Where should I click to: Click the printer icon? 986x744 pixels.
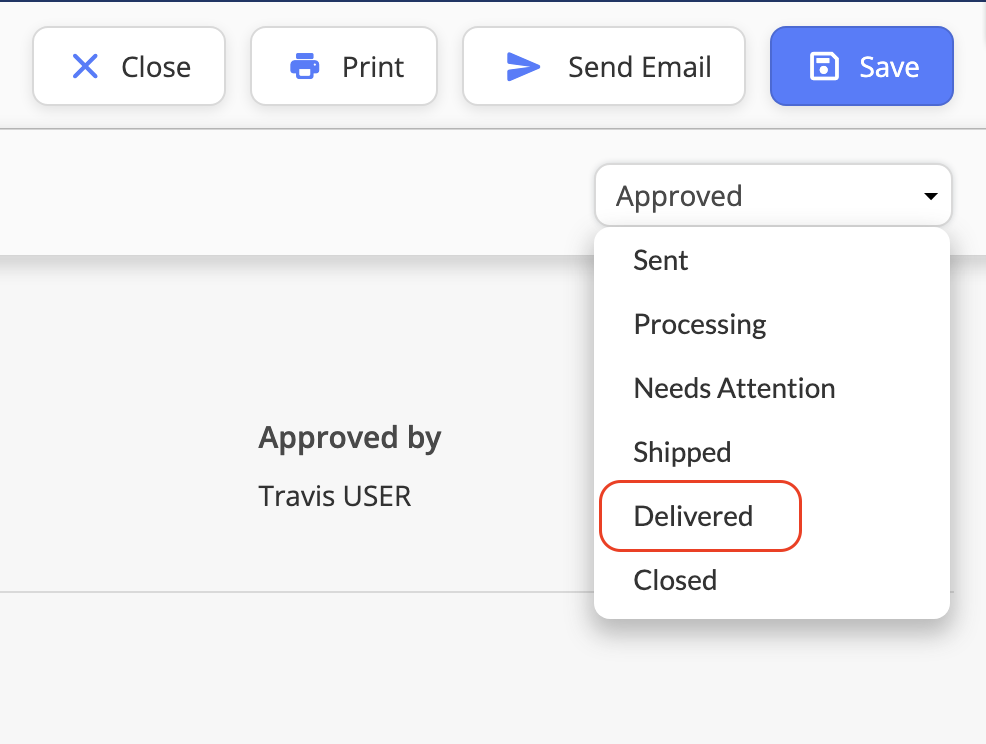(x=304, y=66)
